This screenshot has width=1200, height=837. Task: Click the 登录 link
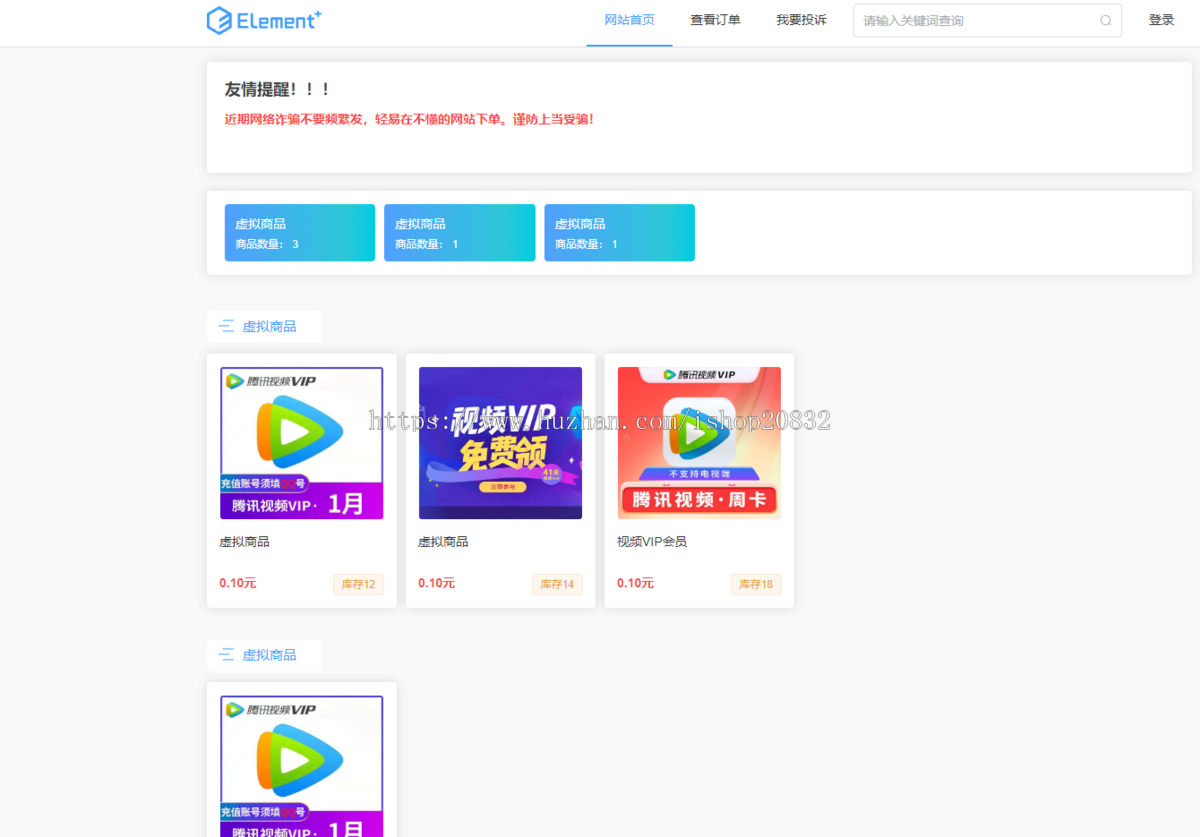(x=1161, y=20)
